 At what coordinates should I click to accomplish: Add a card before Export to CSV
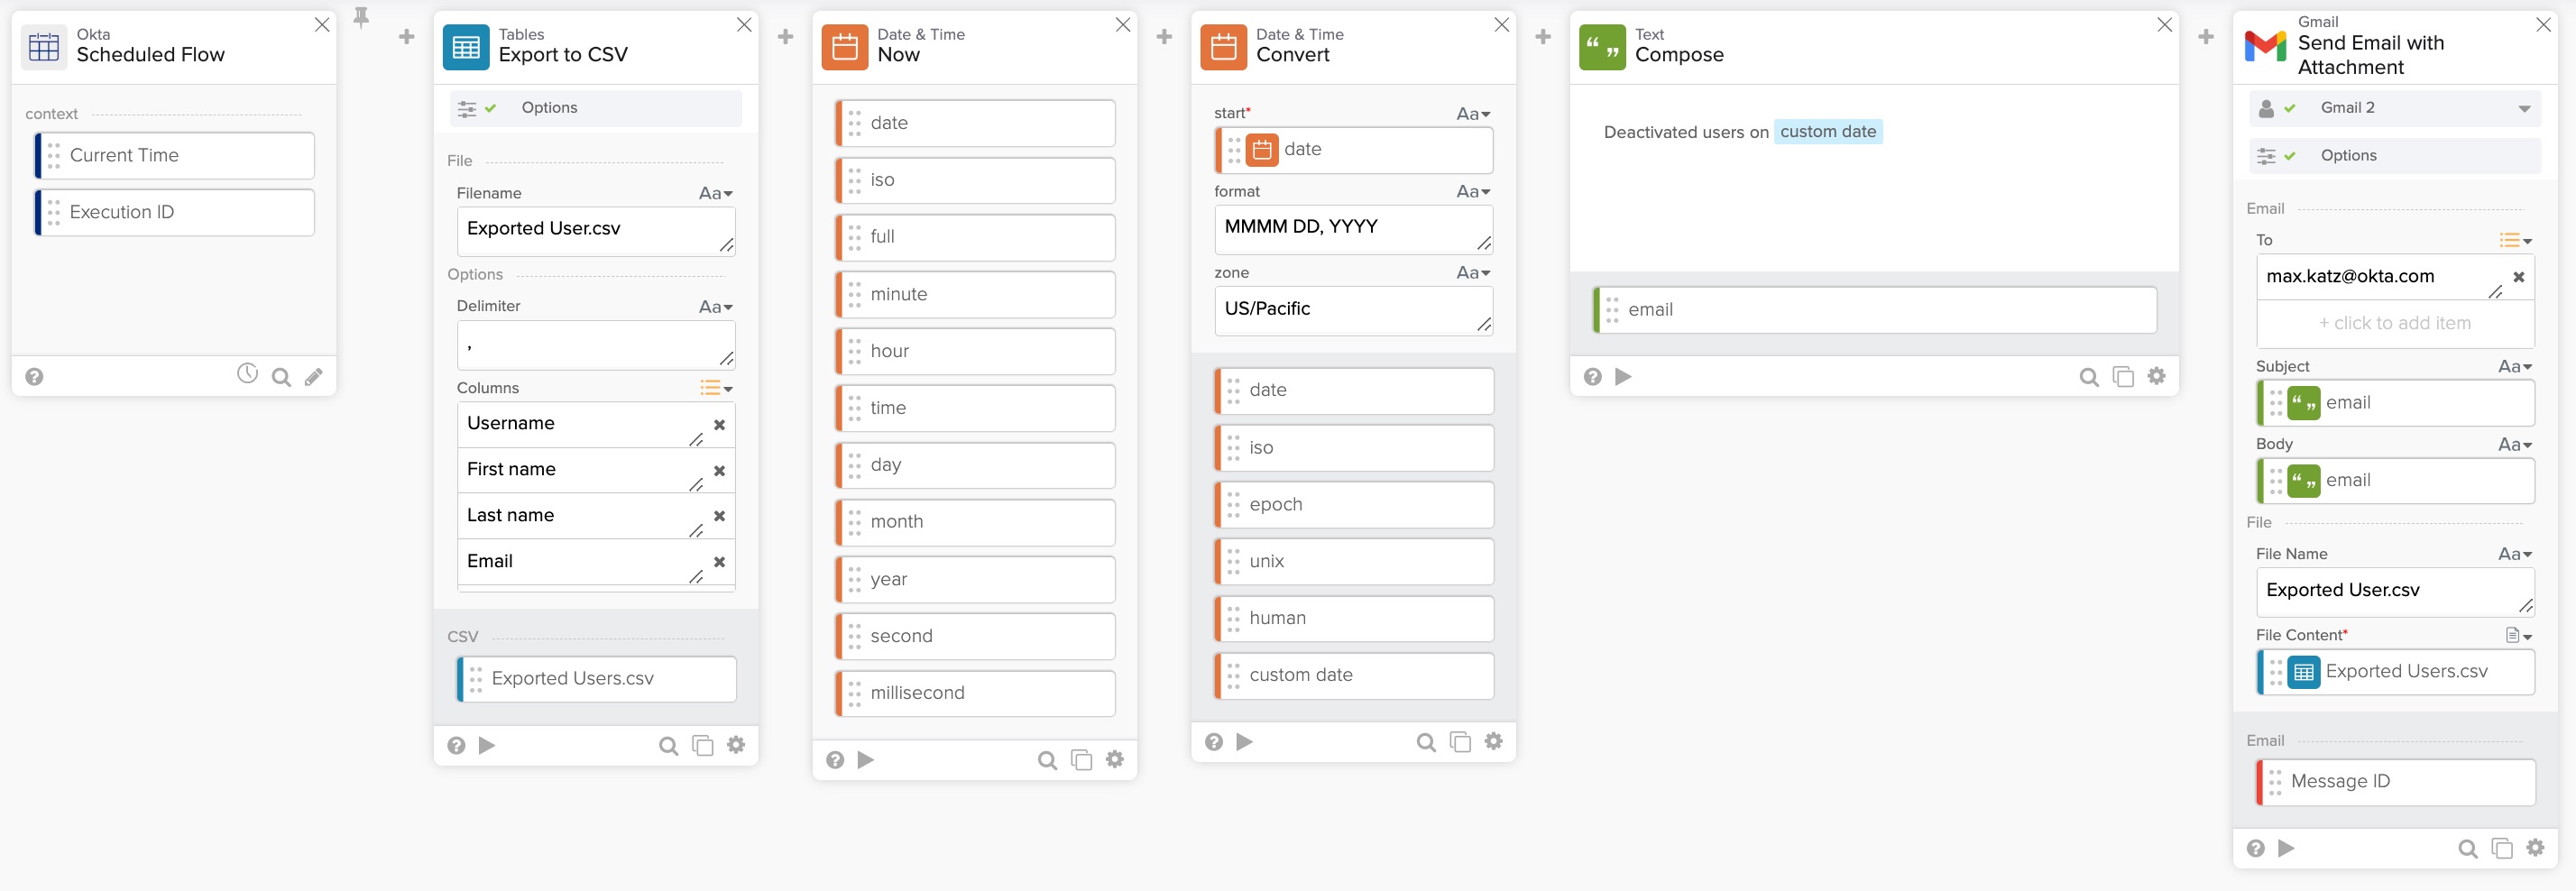[x=407, y=37]
